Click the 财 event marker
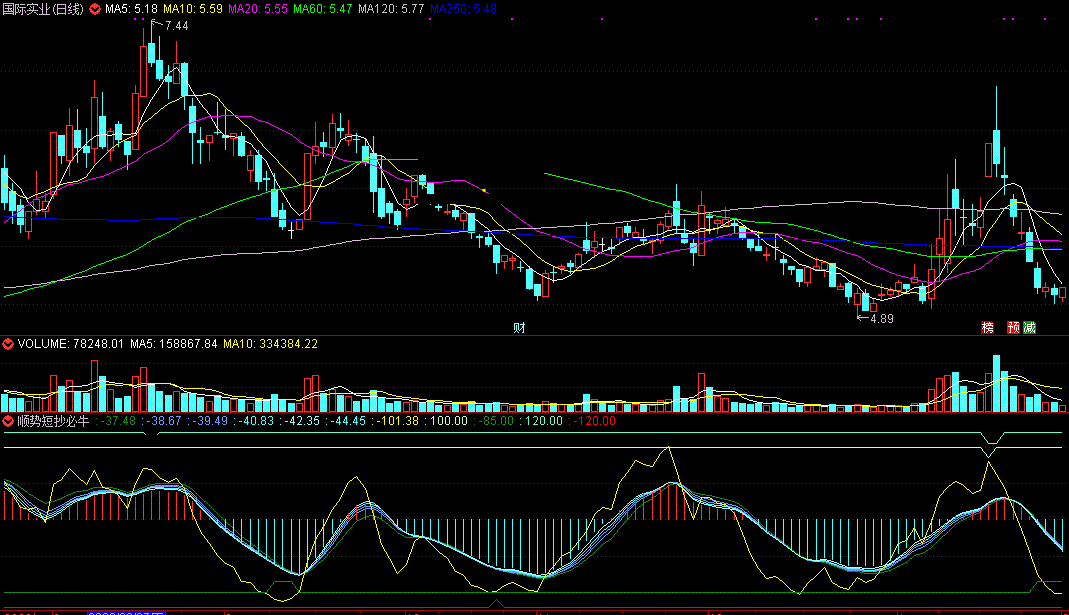Image resolution: width=1069 pixels, height=615 pixels. click(x=519, y=328)
